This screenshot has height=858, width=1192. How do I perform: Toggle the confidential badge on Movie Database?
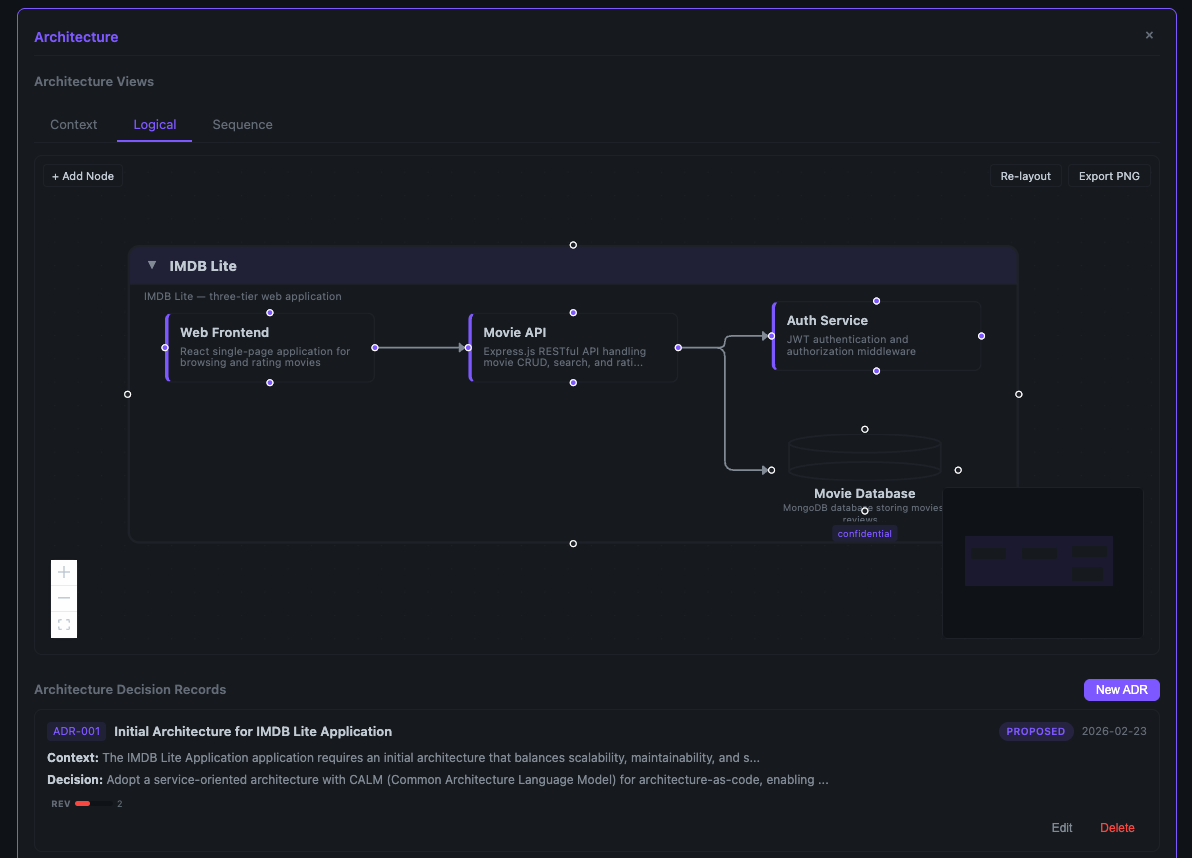coord(864,533)
